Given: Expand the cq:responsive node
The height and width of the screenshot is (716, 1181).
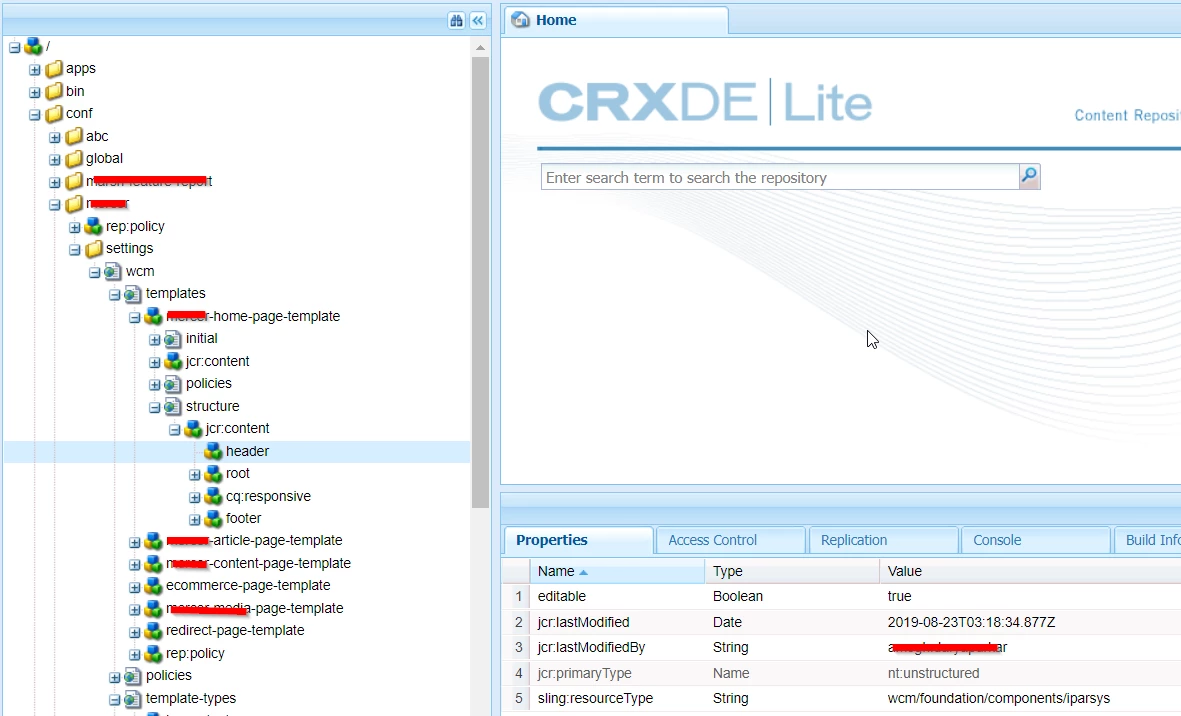Looking at the screenshot, I should click(194, 497).
